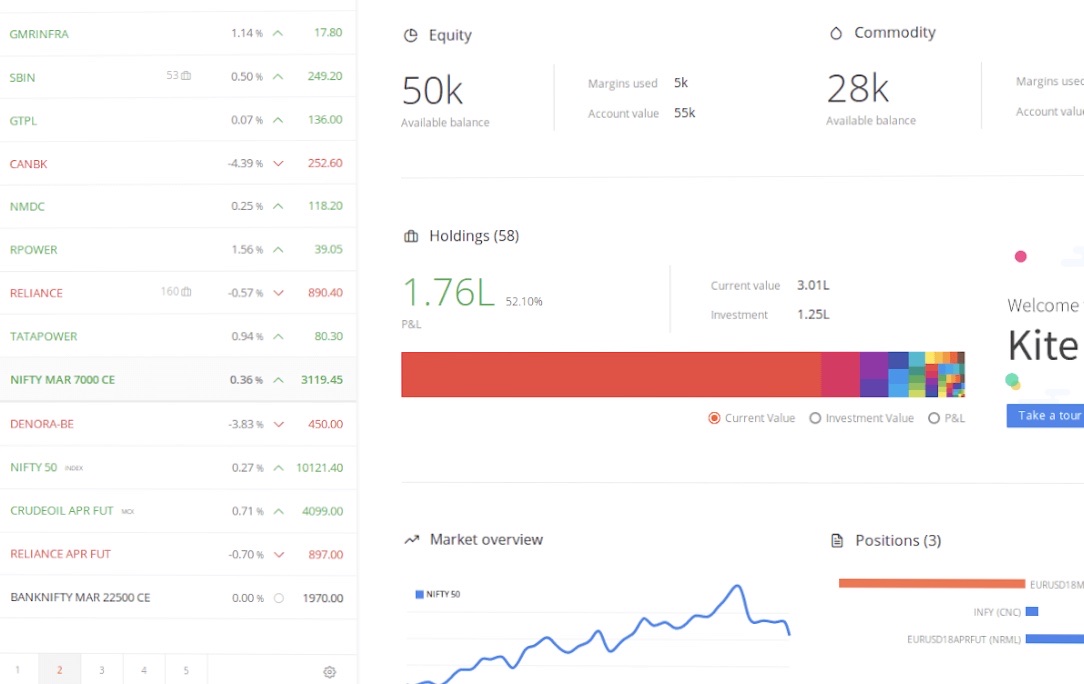Click RELIANCE holdings briefcase icon
The width and height of the screenshot is (1084, 684).
click(186, 292)
